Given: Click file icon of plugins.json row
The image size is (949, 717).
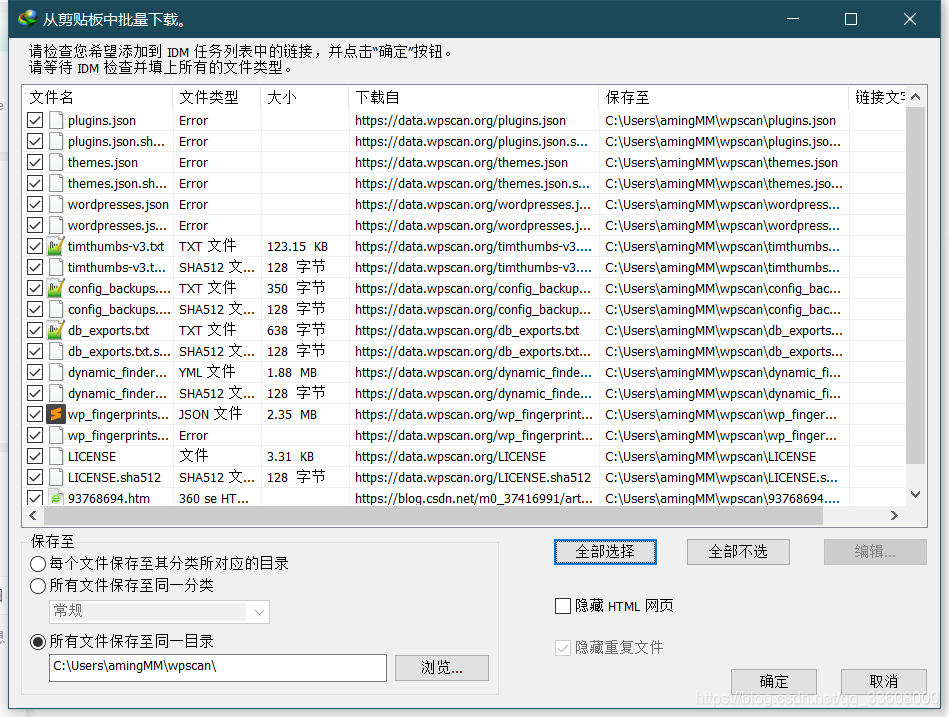Looking at the screenshot, I should coord(56,120).
